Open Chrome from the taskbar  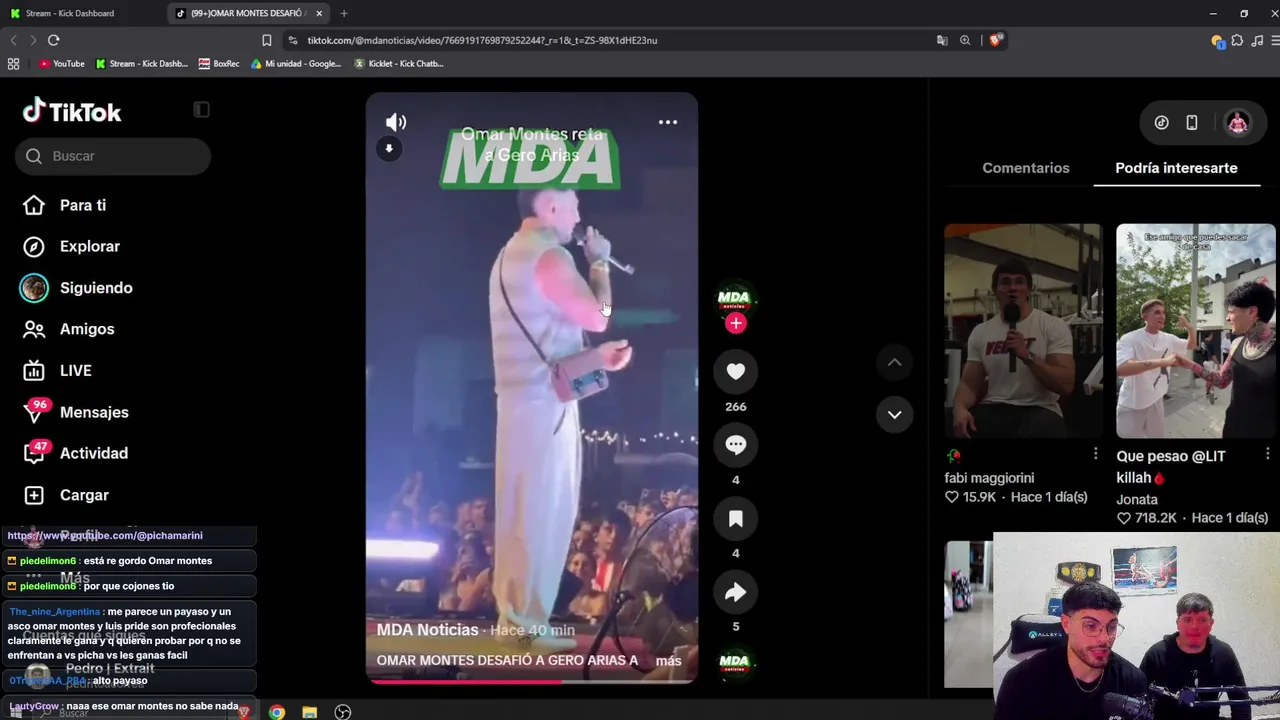tap(277, 712)
